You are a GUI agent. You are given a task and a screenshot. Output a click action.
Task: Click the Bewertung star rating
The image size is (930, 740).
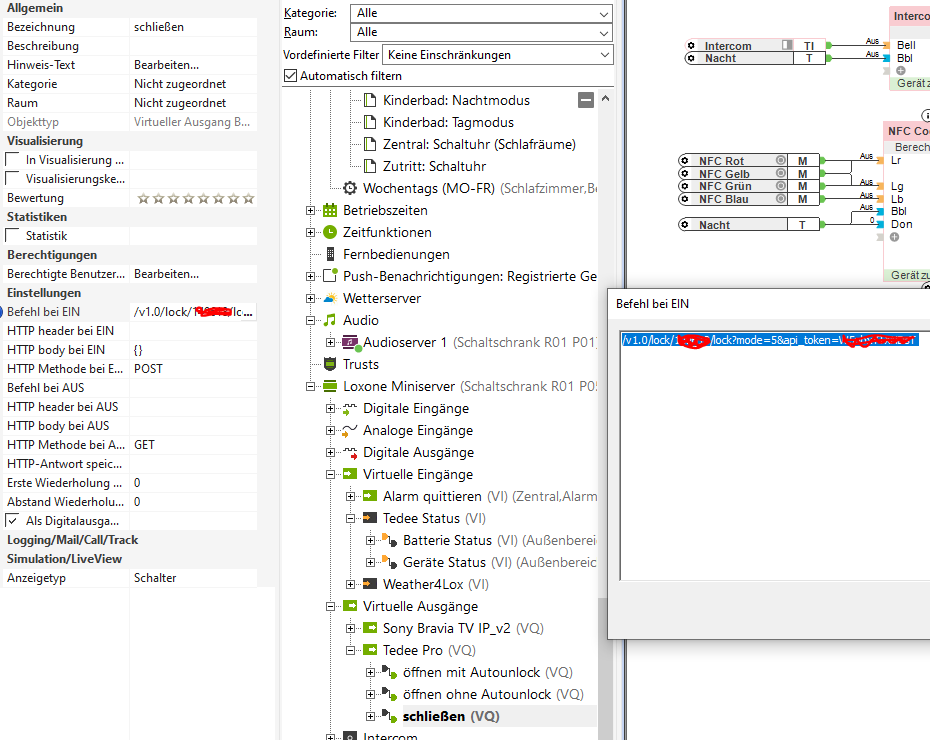[196, 198]
